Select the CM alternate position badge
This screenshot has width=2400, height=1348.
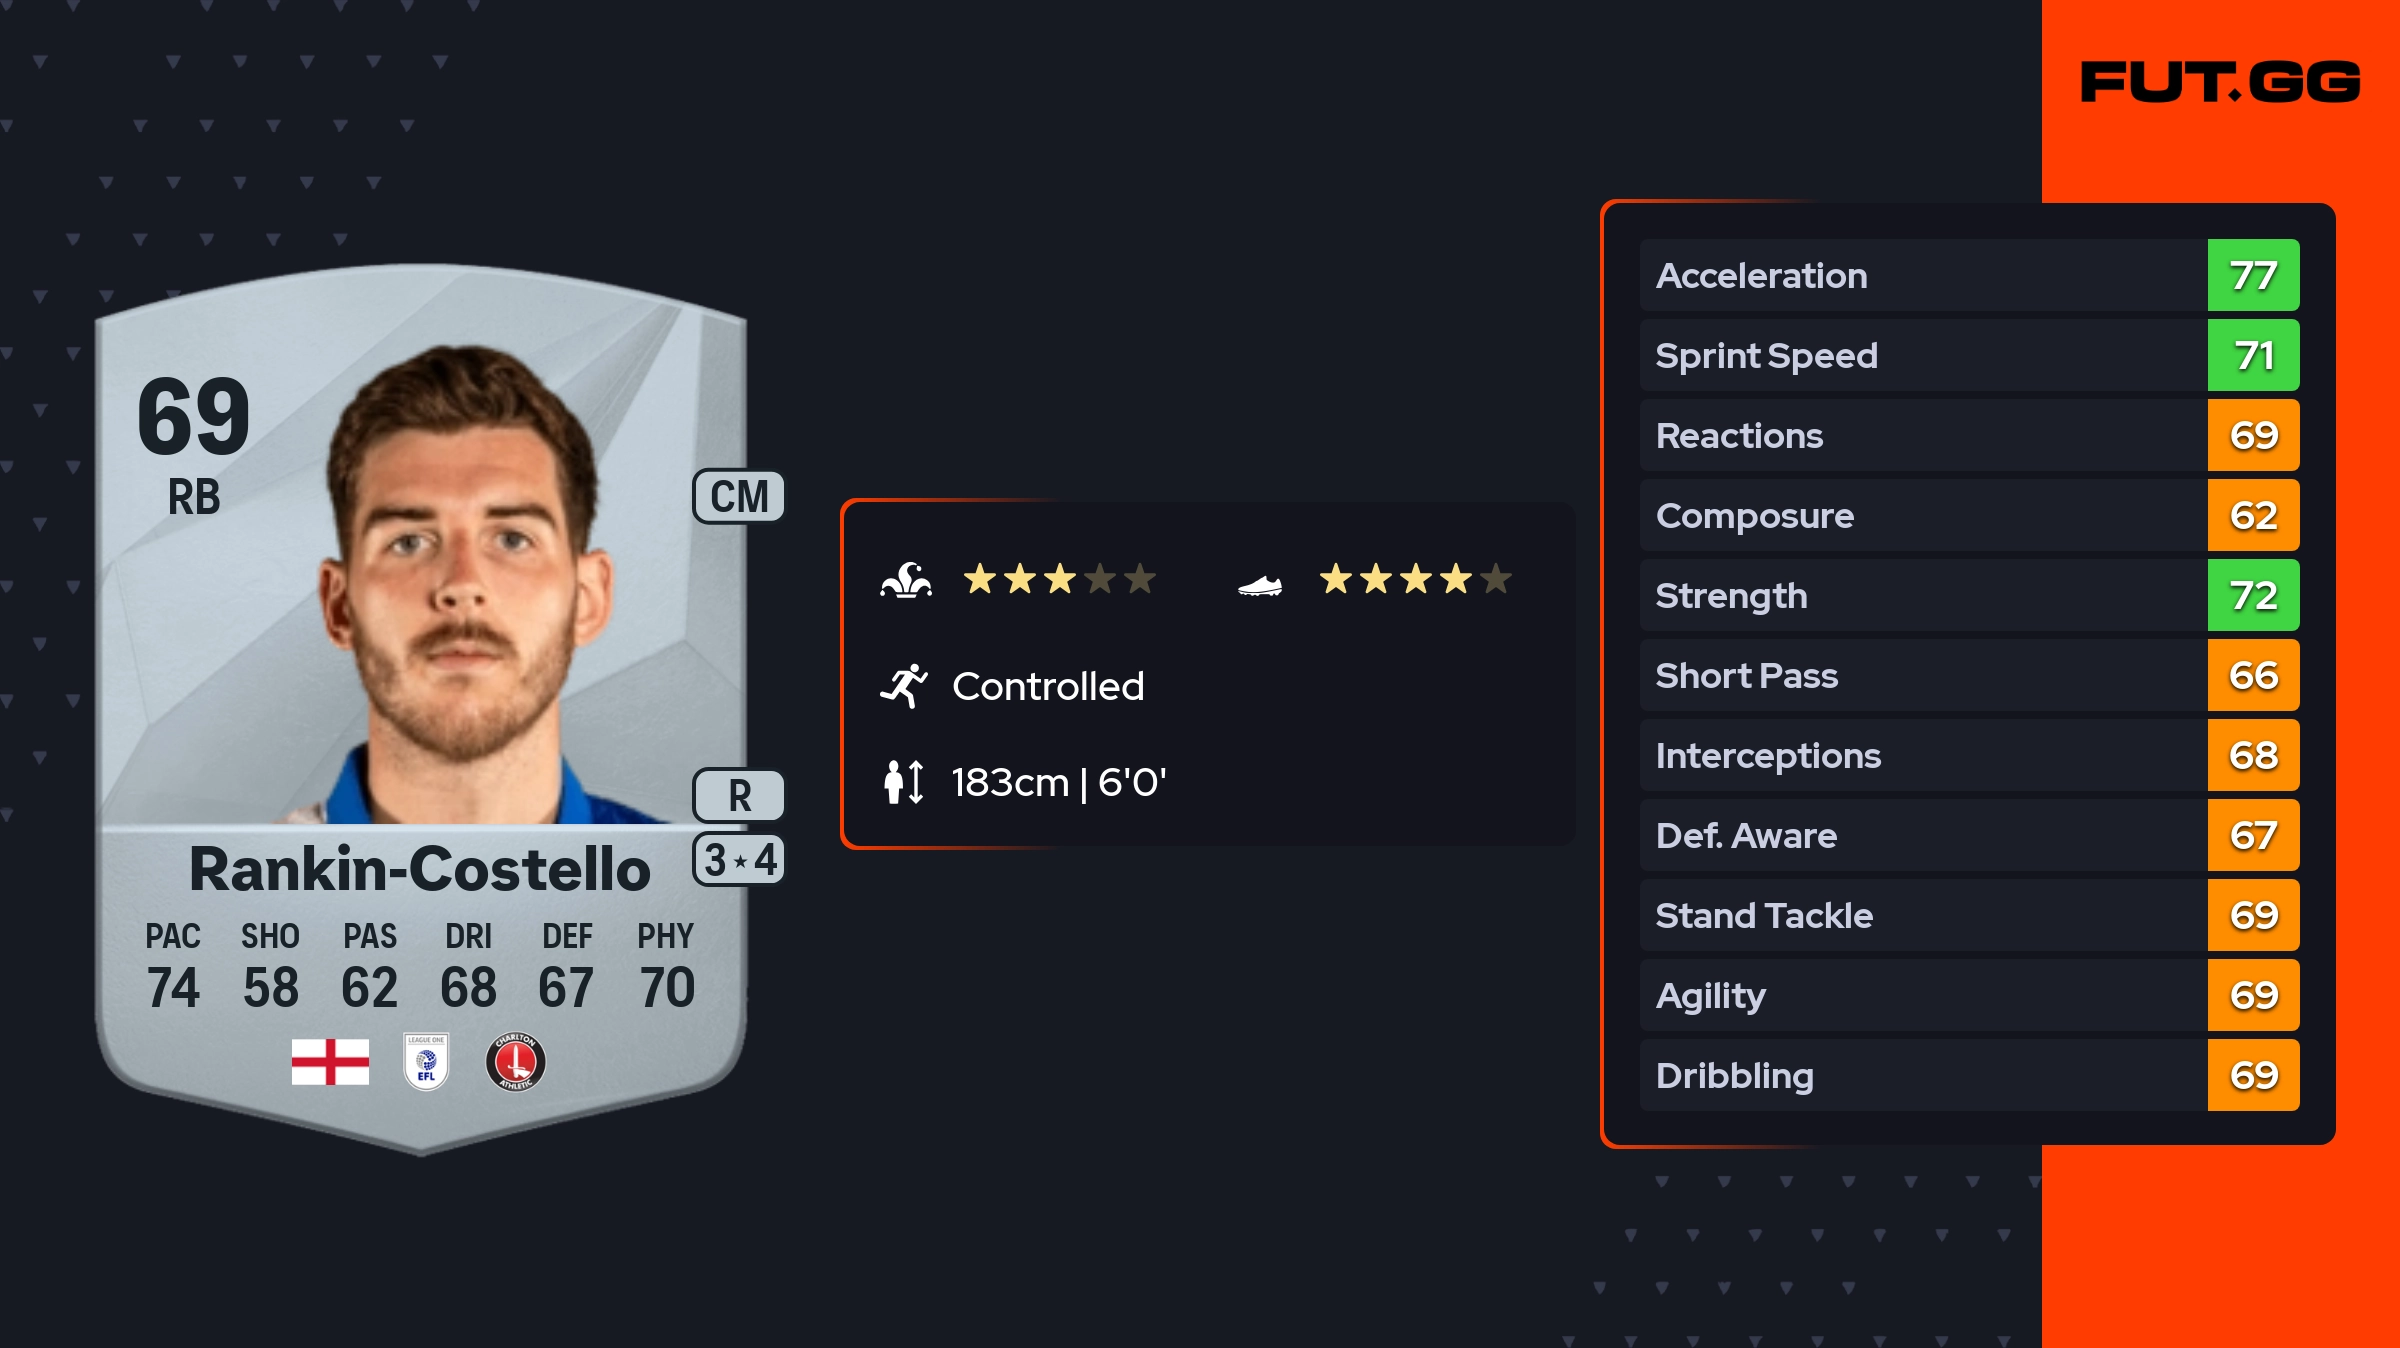[739, 497]
